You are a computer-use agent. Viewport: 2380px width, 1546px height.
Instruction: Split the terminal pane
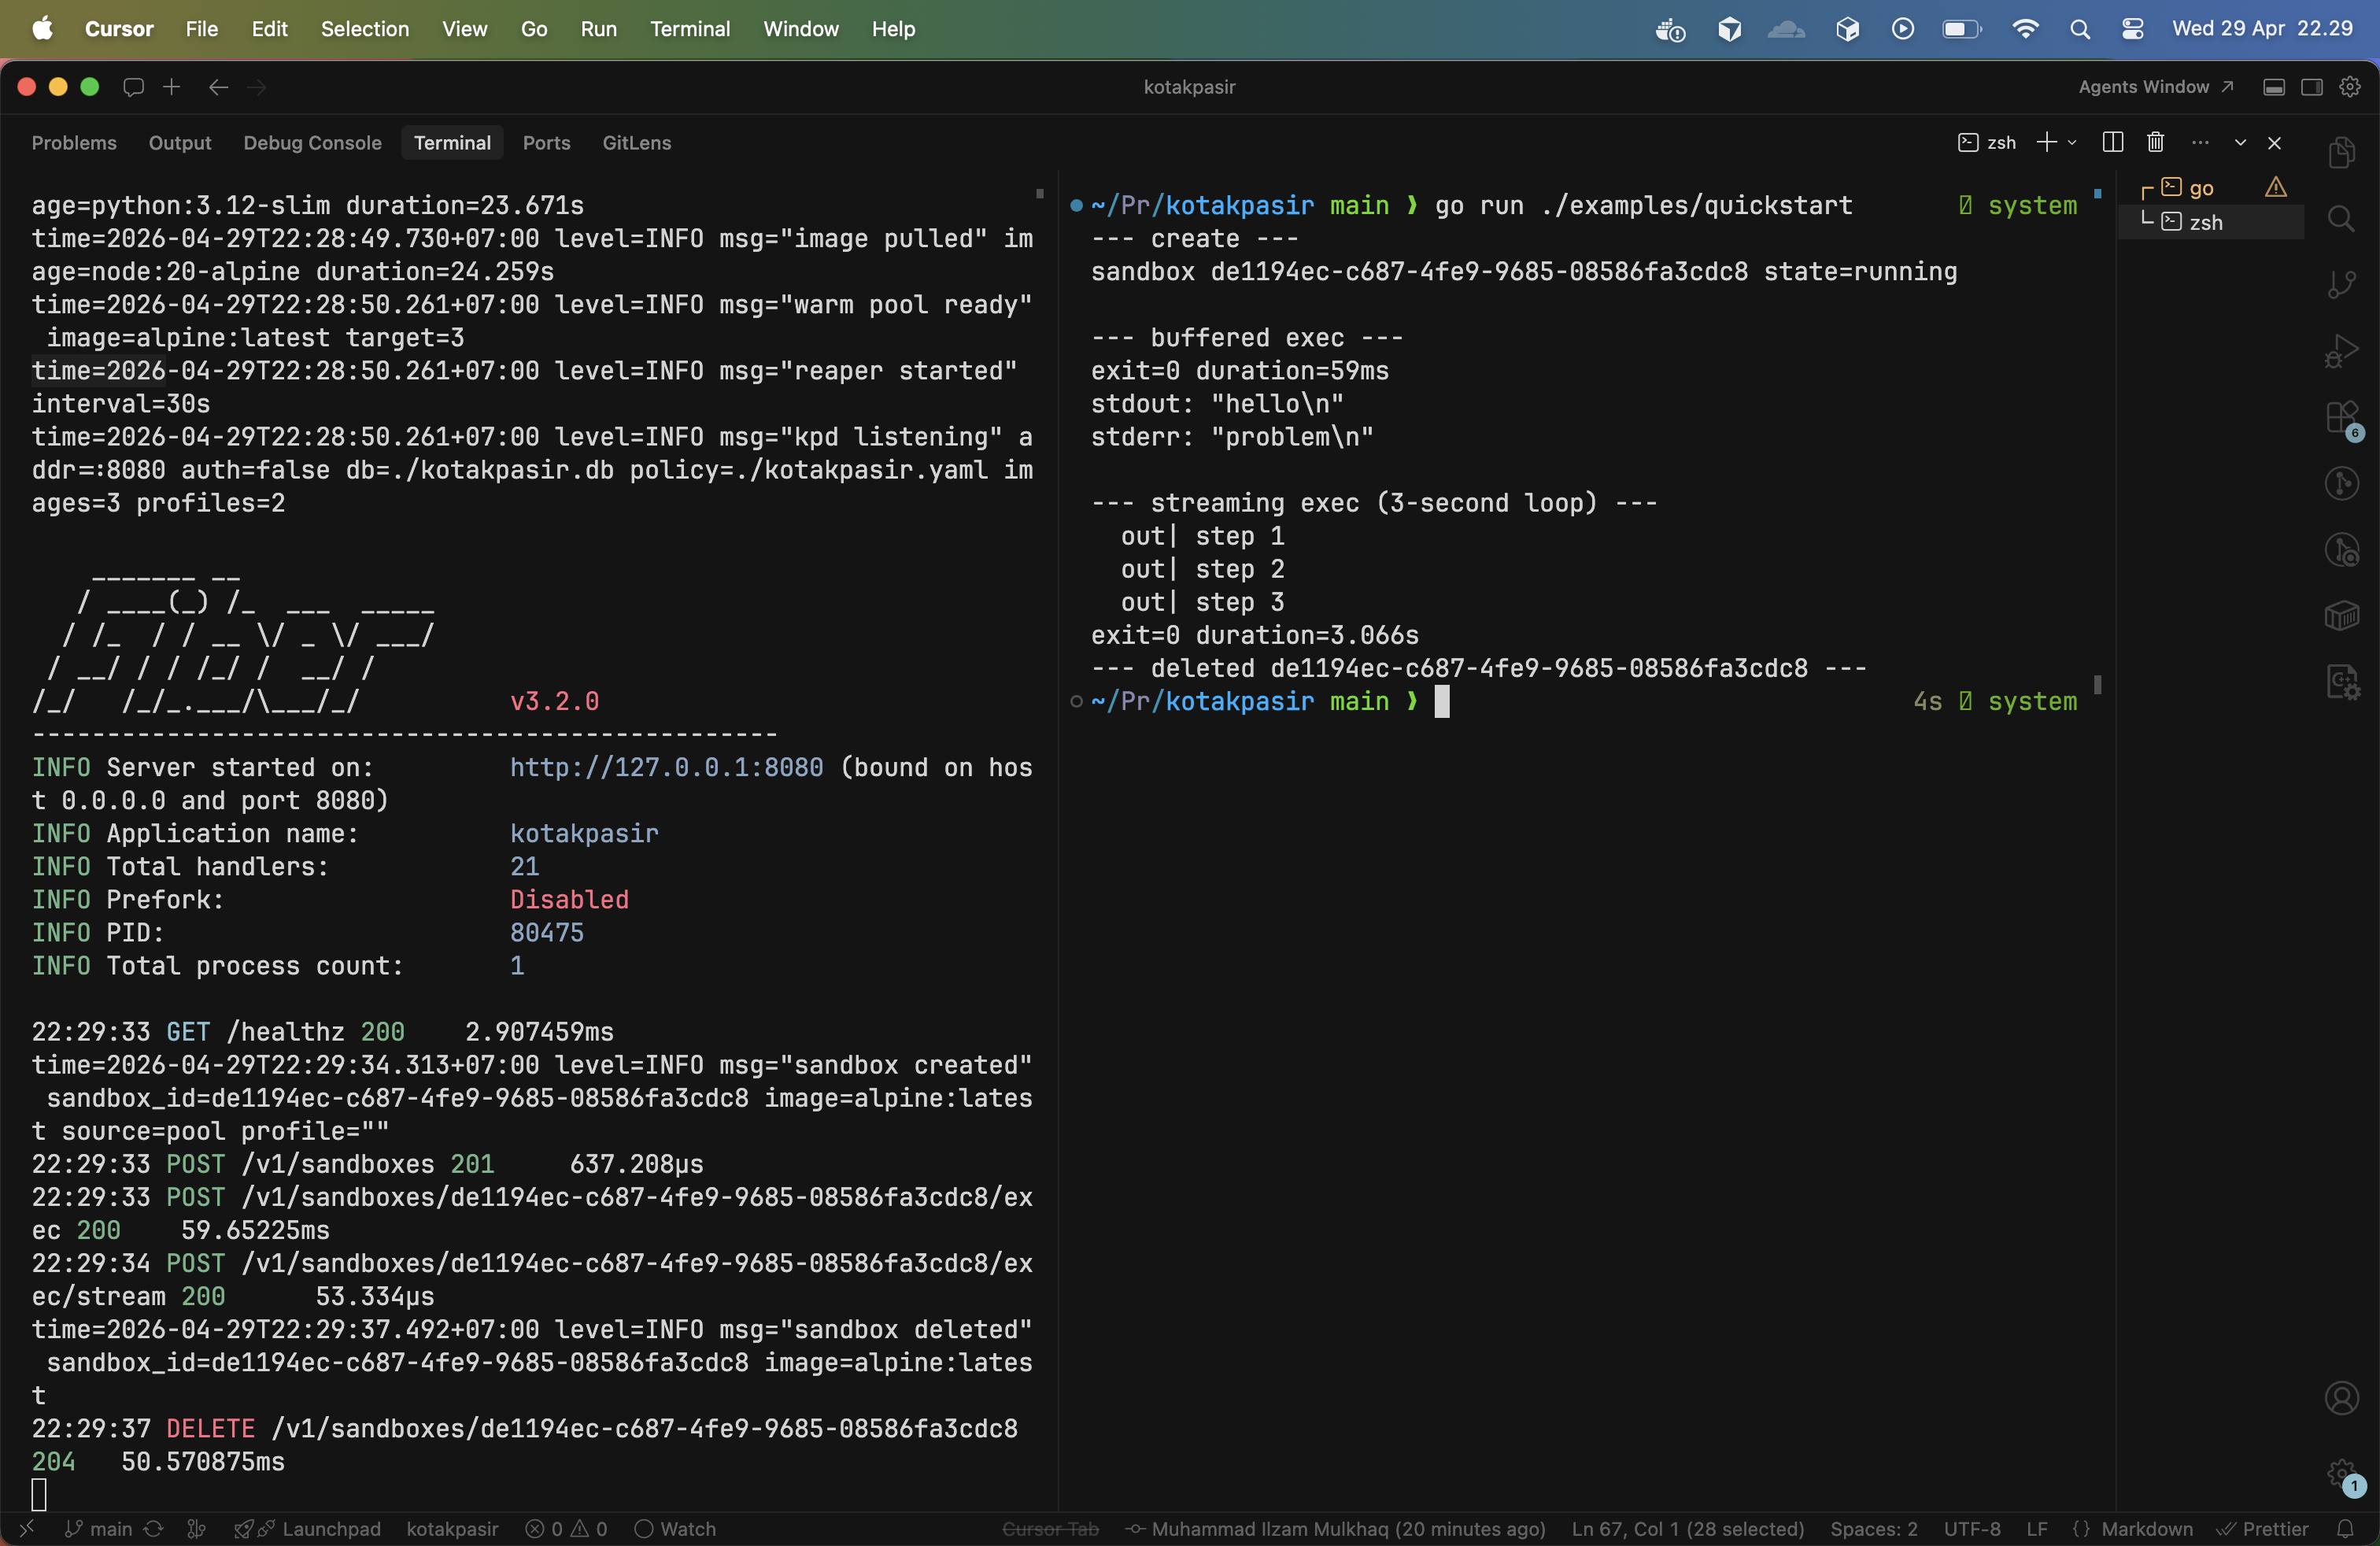coord(2112,142)
